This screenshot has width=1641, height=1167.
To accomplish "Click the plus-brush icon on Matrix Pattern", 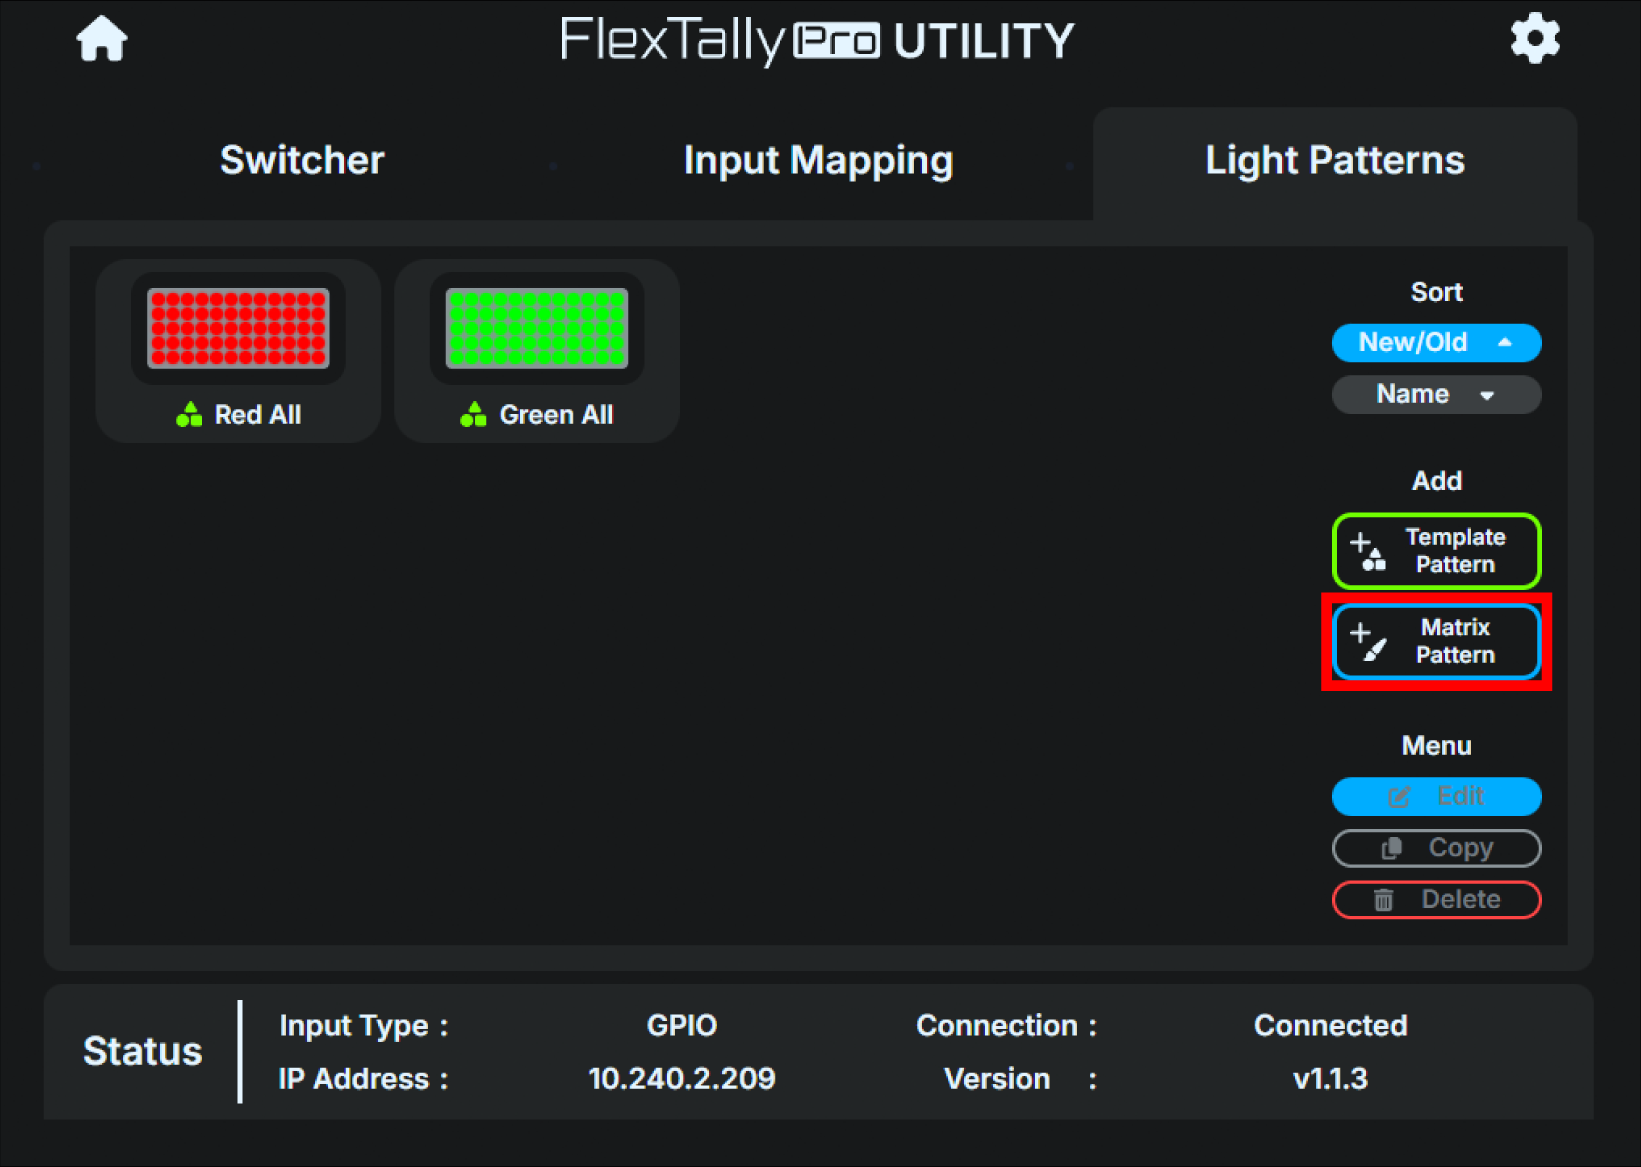I will 1368,642.
